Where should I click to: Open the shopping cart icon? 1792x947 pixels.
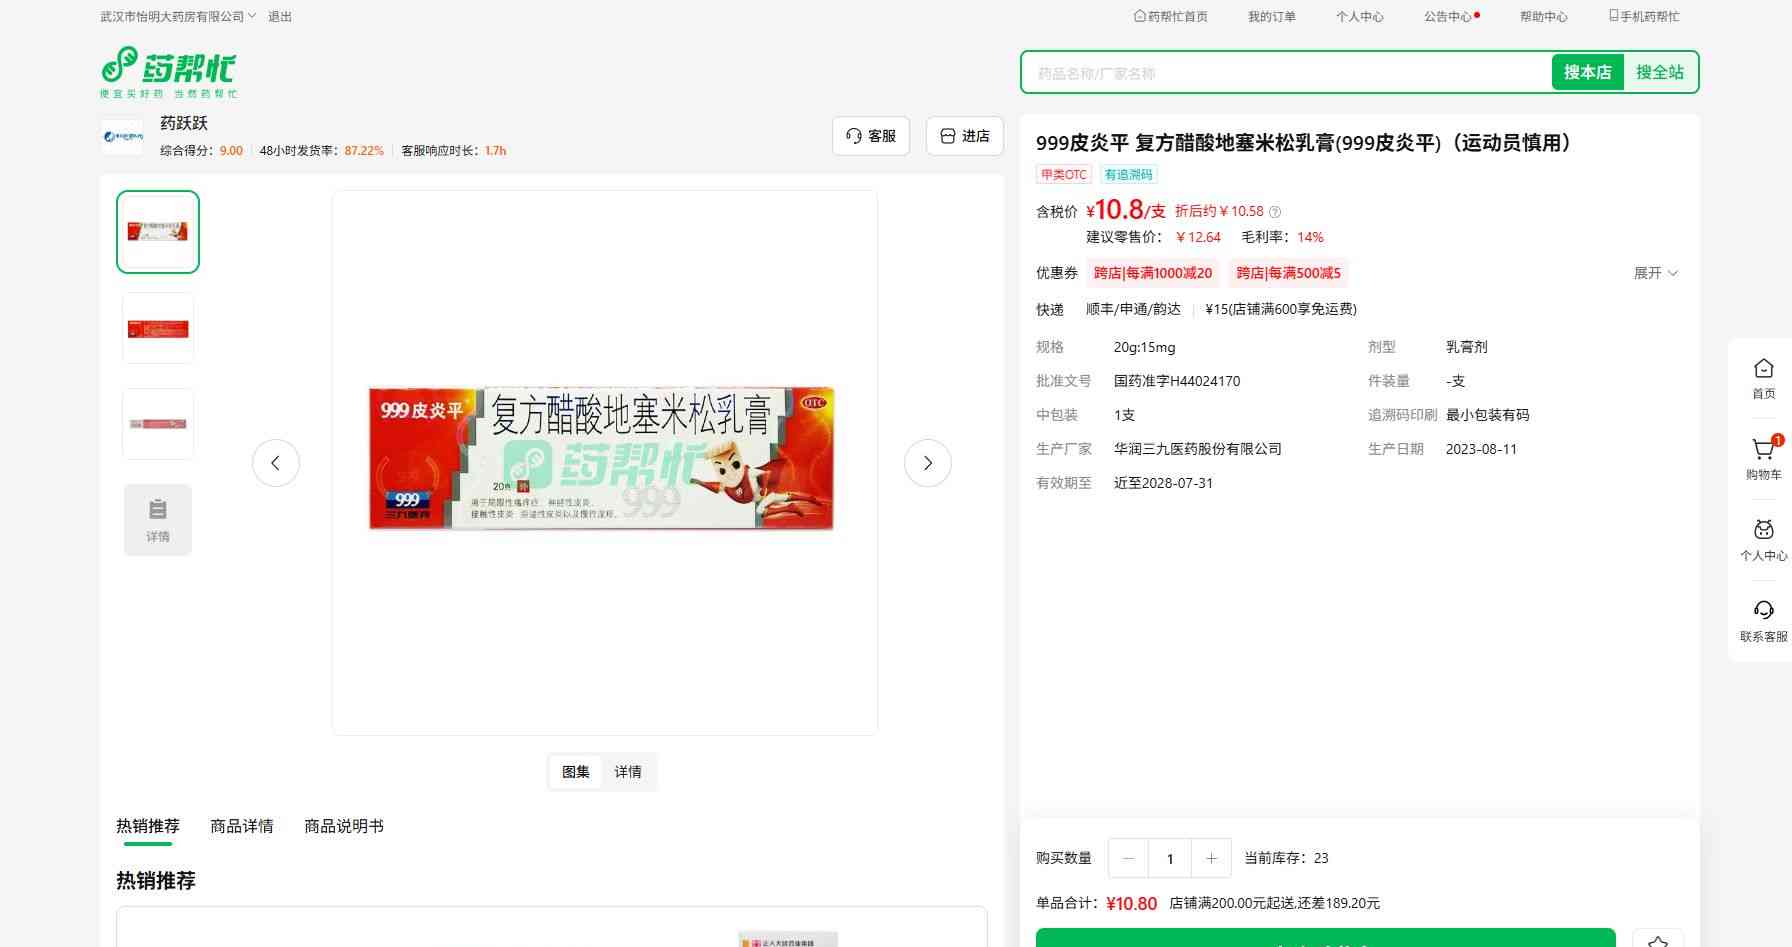point(1763,450)
